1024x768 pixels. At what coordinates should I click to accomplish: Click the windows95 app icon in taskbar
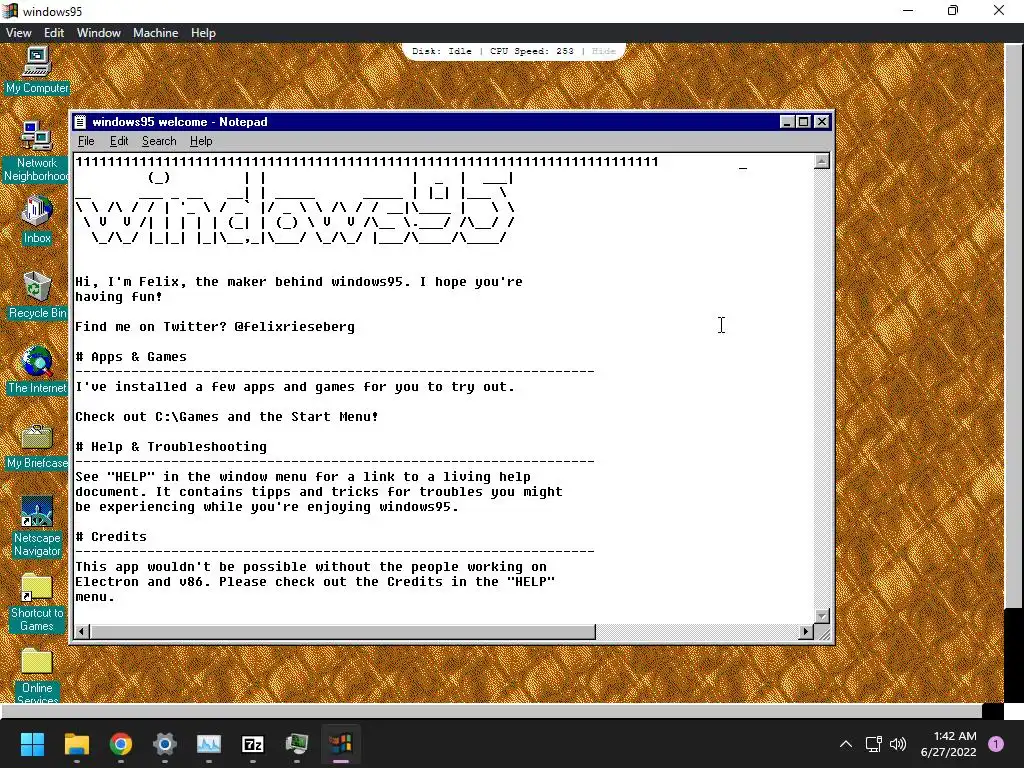click(341, 744)
